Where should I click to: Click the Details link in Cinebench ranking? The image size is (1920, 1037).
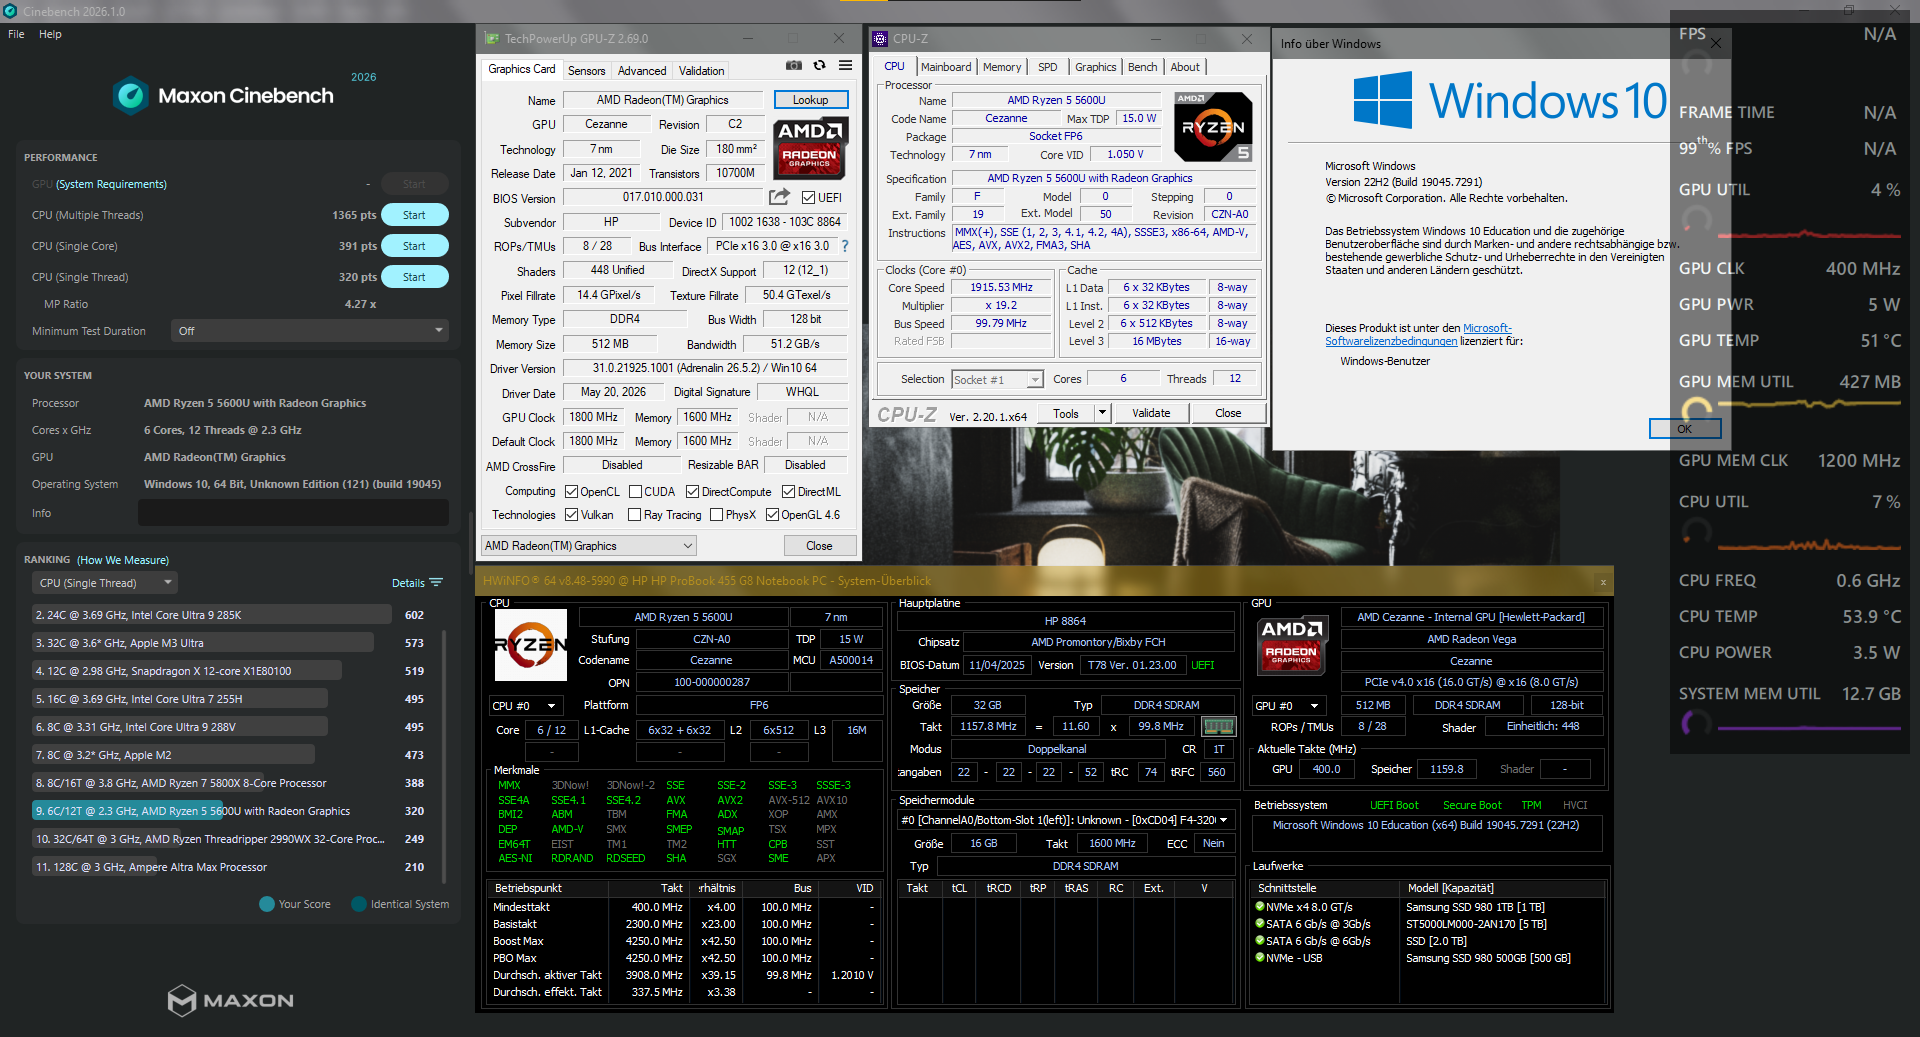[408, 583]
